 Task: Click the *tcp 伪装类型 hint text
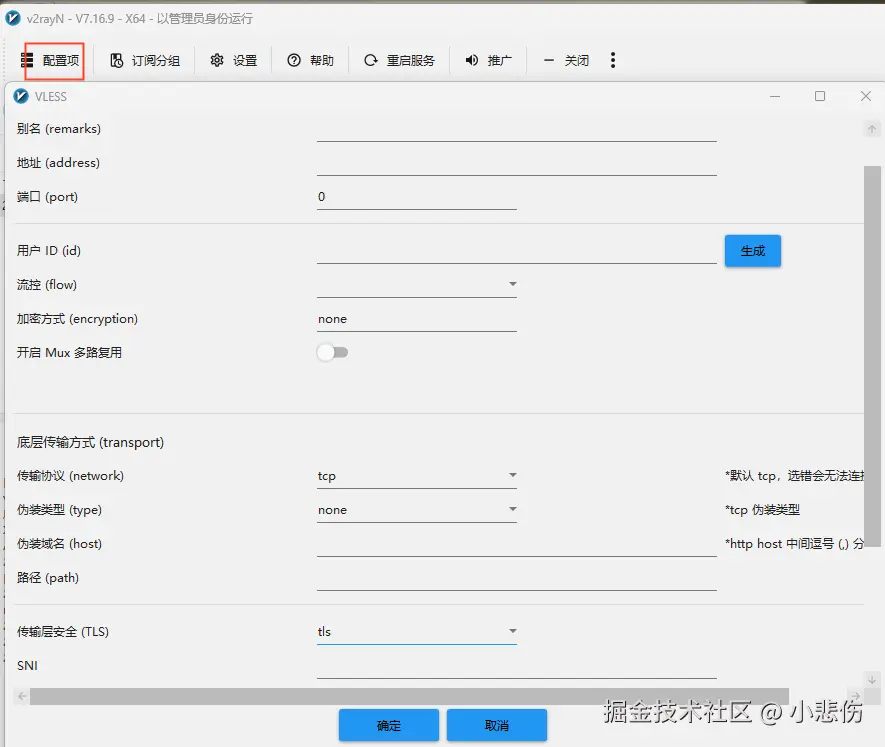tap(763, 510)
